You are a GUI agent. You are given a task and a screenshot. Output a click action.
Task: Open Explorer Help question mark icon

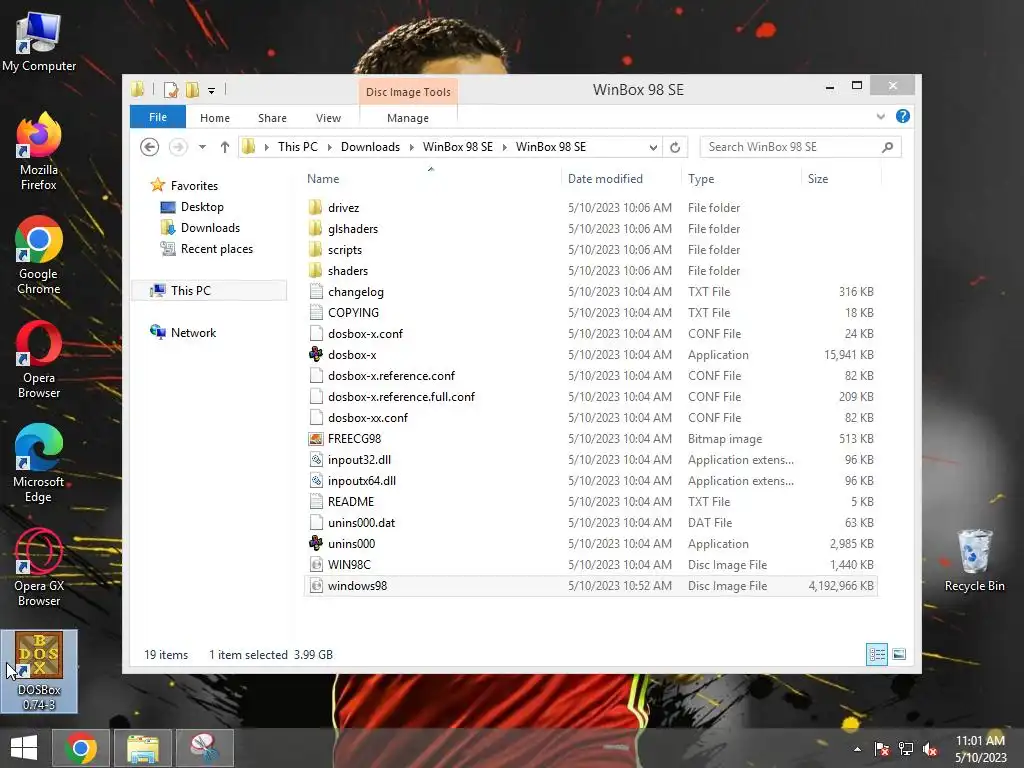click(903, 116)
